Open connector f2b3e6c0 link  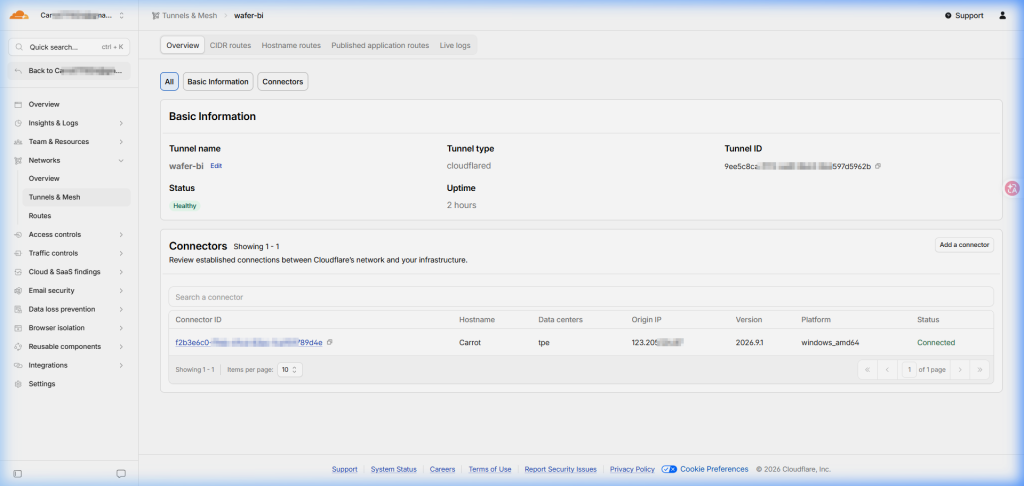[249, 342]
